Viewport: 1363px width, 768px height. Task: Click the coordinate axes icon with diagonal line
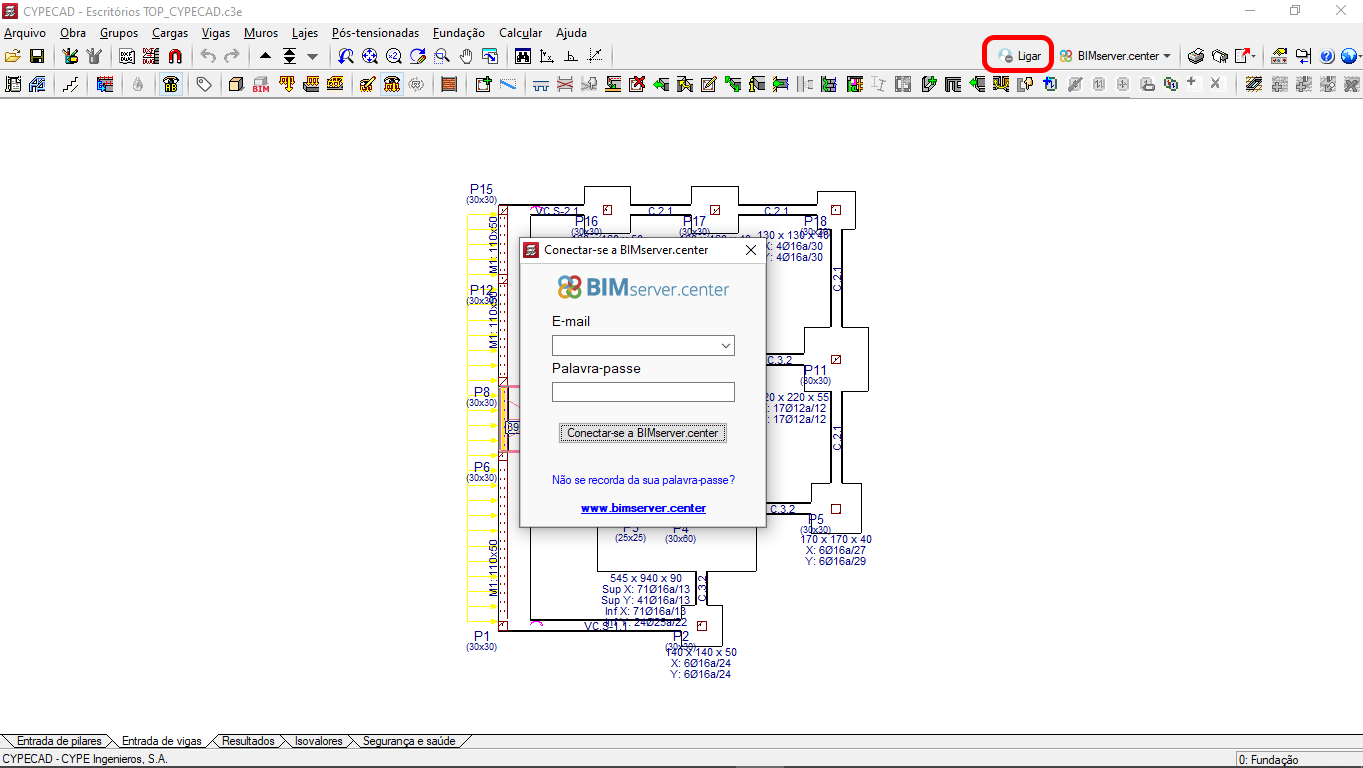[x=595, y=56]
